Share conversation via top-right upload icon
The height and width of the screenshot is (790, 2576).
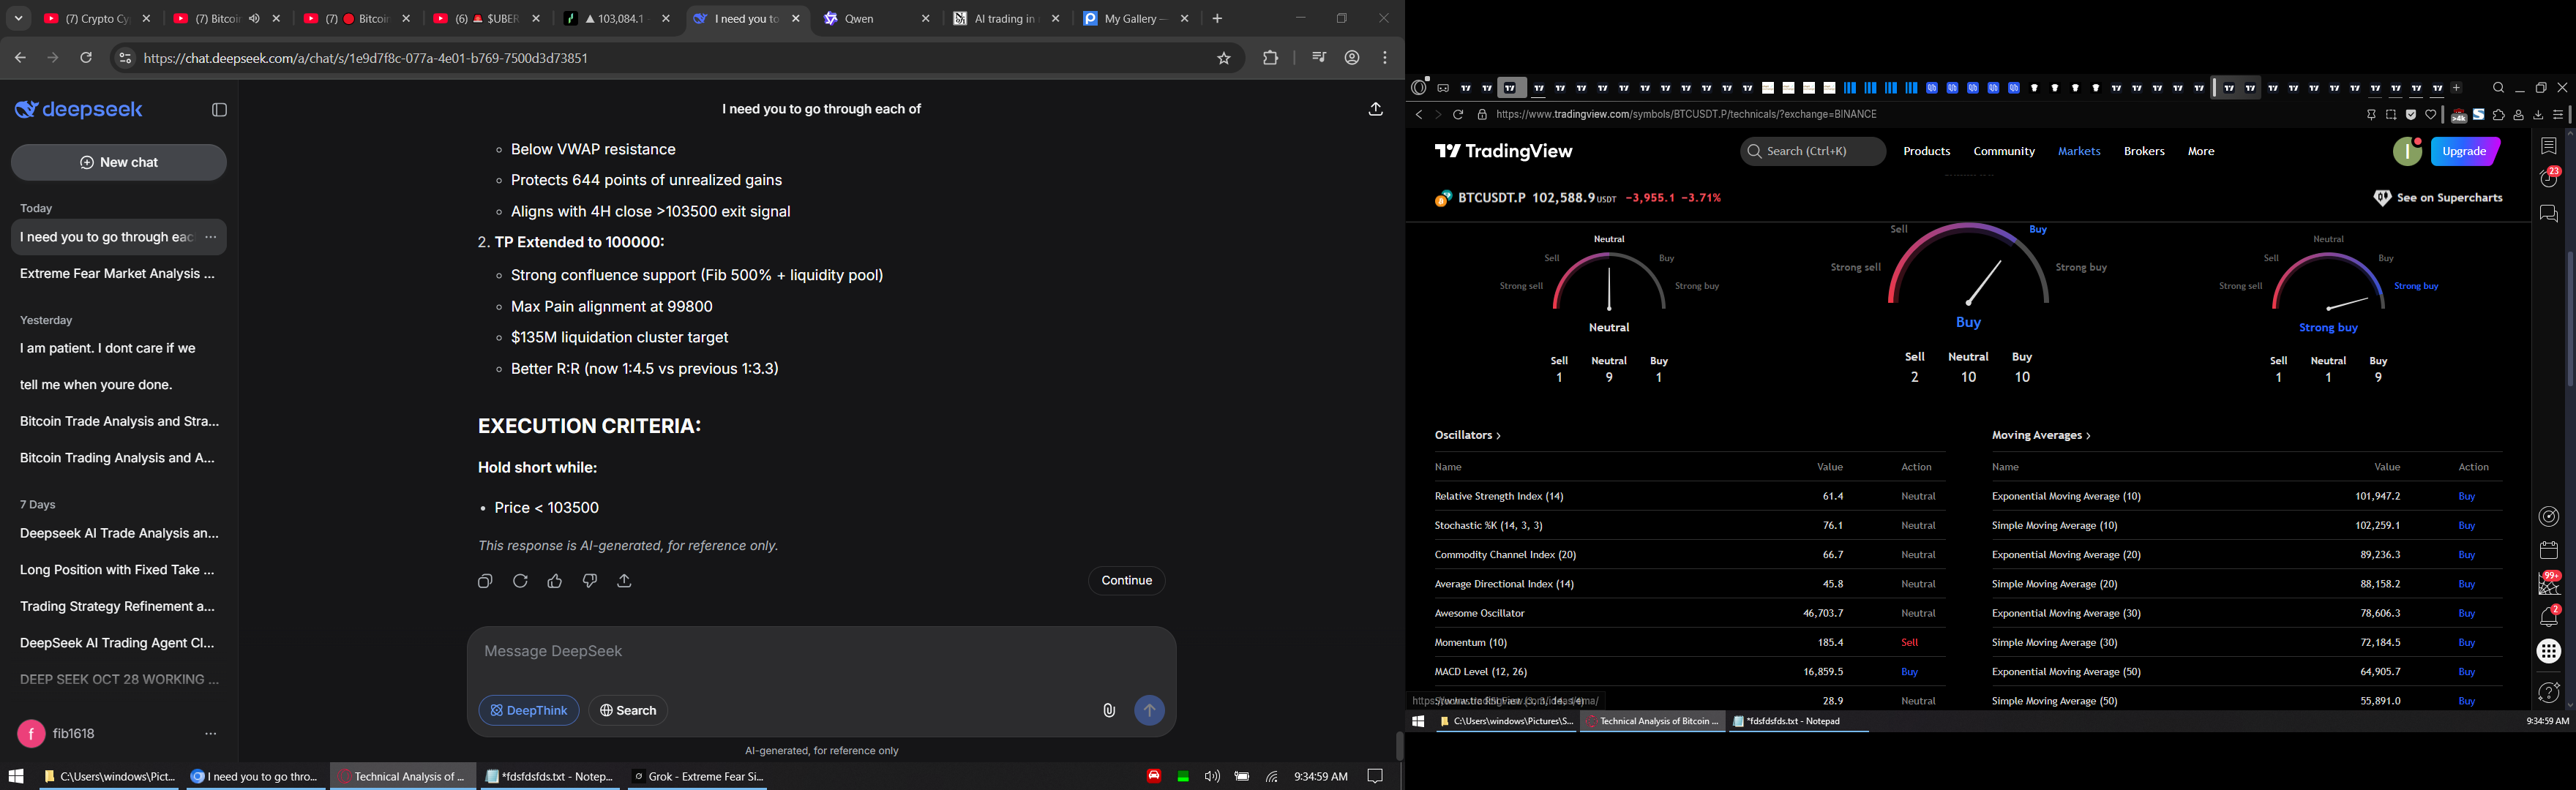point(1375,109)
